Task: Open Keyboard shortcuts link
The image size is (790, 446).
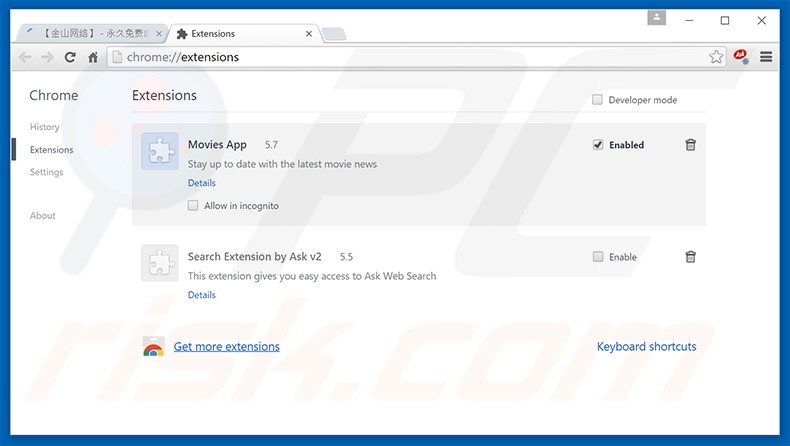Action: (x=646, y=347)
